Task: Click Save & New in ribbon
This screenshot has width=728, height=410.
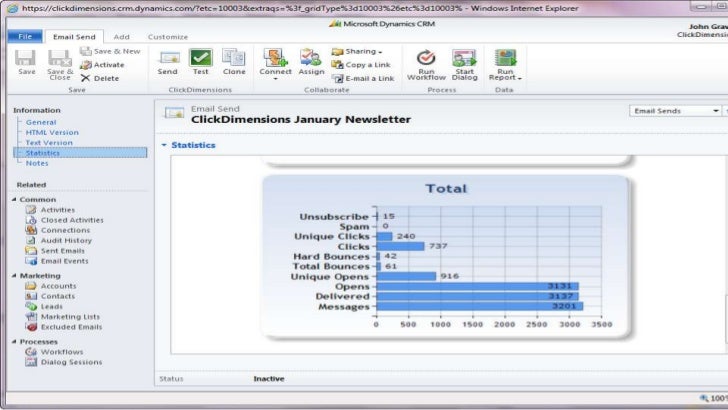Action: (x=110, y=51)
